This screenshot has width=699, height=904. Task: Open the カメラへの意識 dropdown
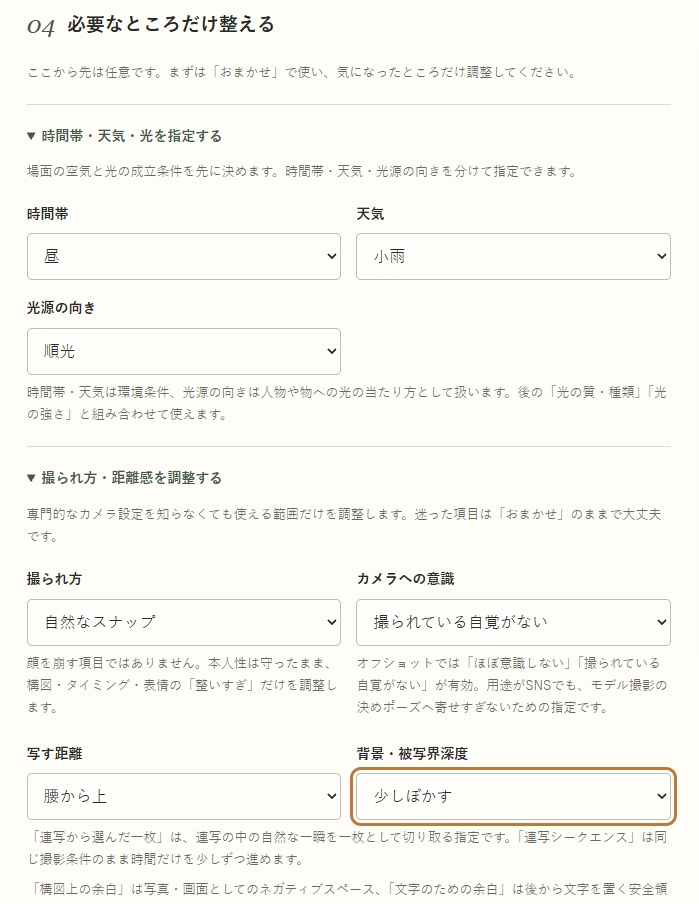click(x=513, y=622)
